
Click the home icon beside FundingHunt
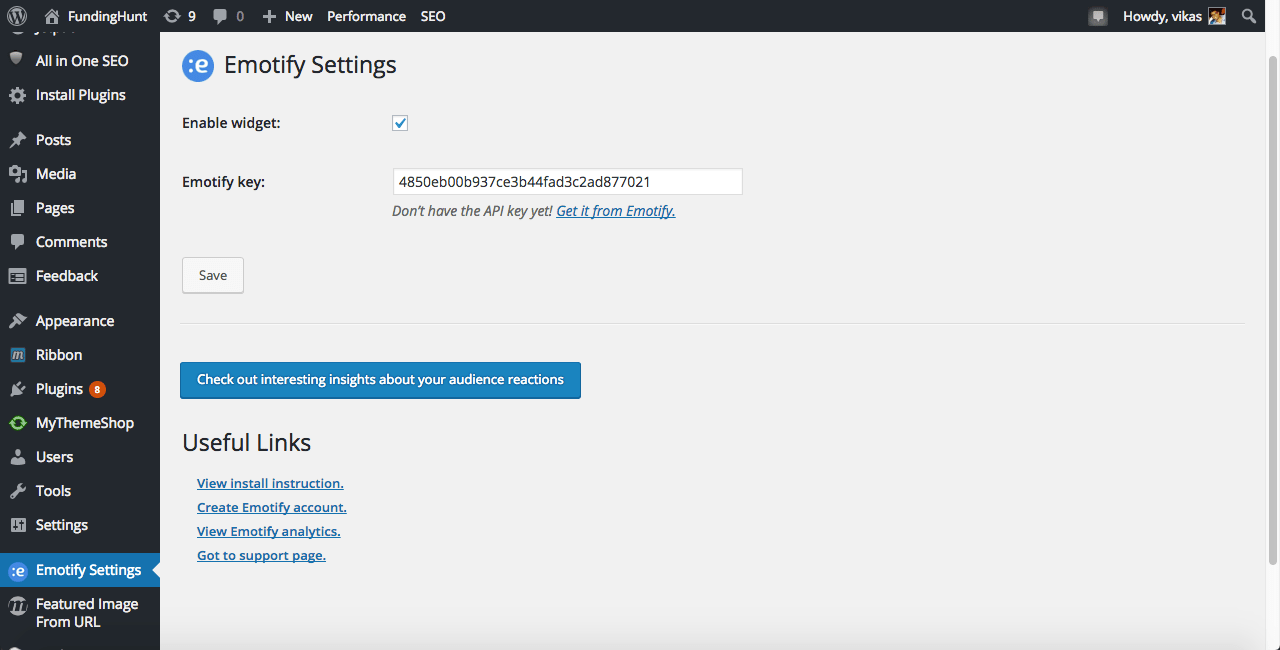click(x=52, y=16)
